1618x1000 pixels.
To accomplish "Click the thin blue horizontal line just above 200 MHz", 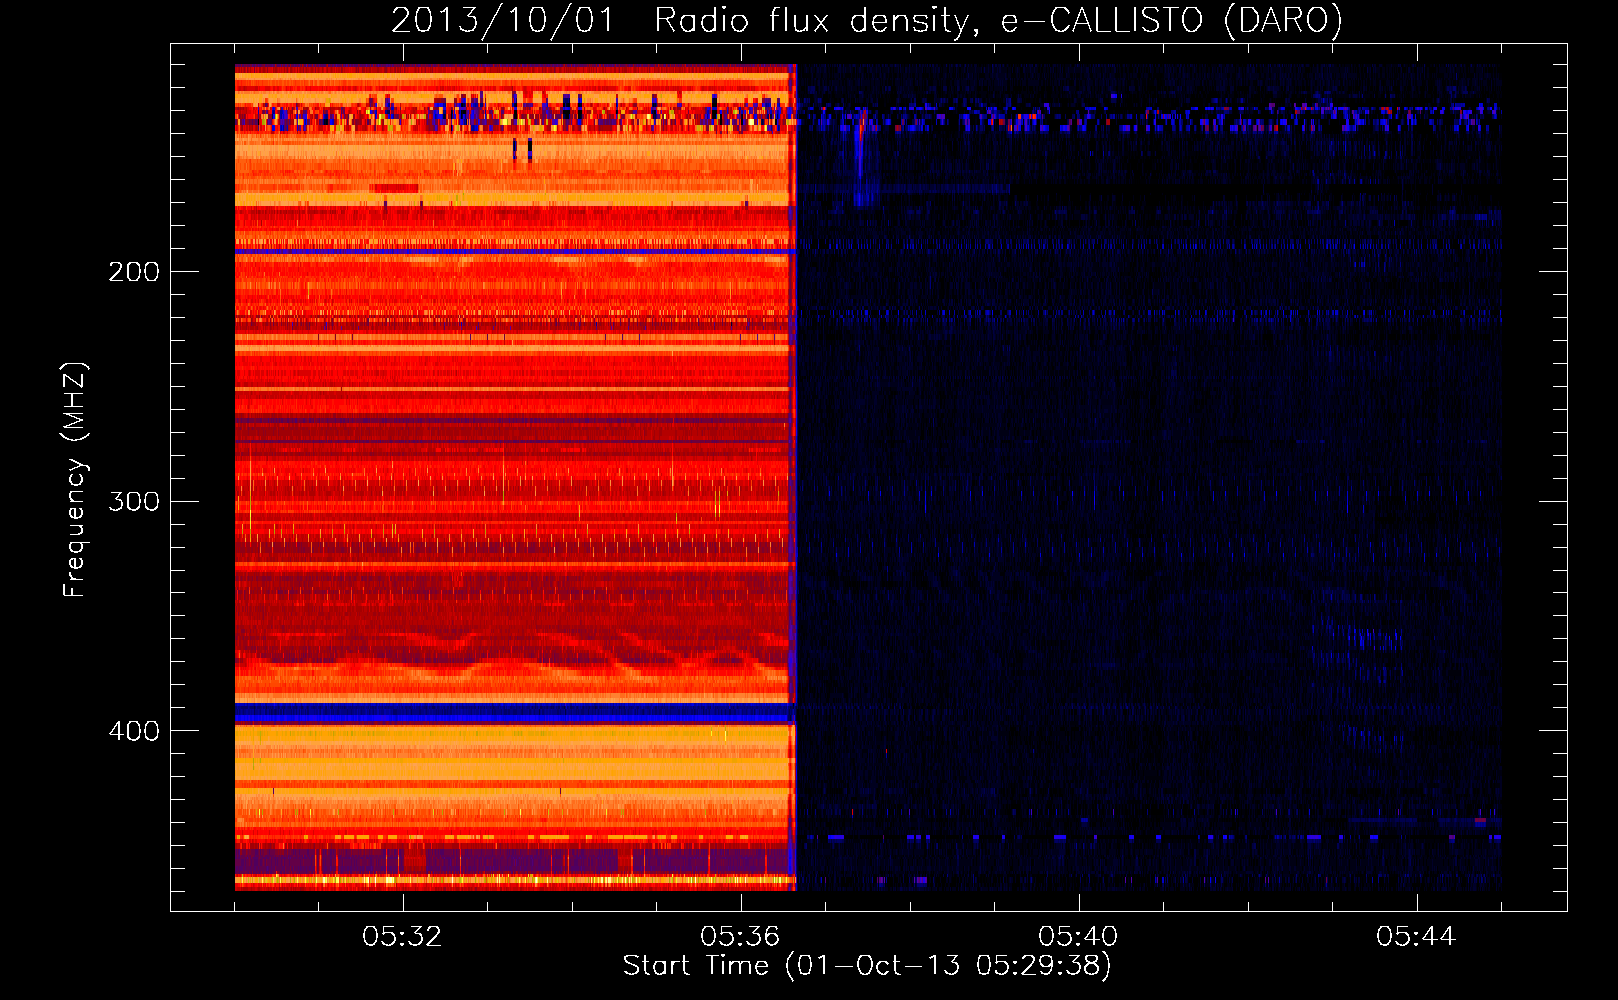I will point(514,251).
